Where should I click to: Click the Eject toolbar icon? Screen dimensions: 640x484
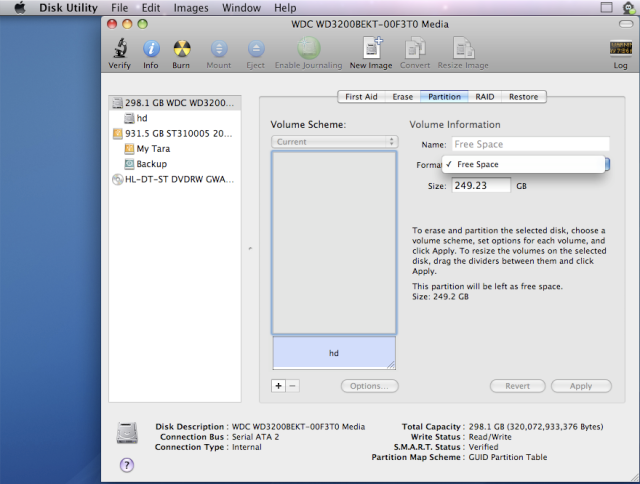tap(256, 49)
